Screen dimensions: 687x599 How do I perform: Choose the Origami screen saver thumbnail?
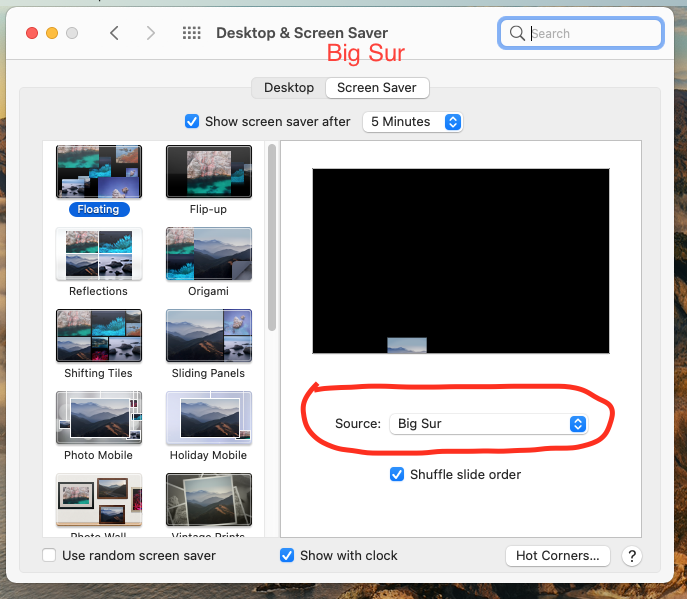click(209, 254)
